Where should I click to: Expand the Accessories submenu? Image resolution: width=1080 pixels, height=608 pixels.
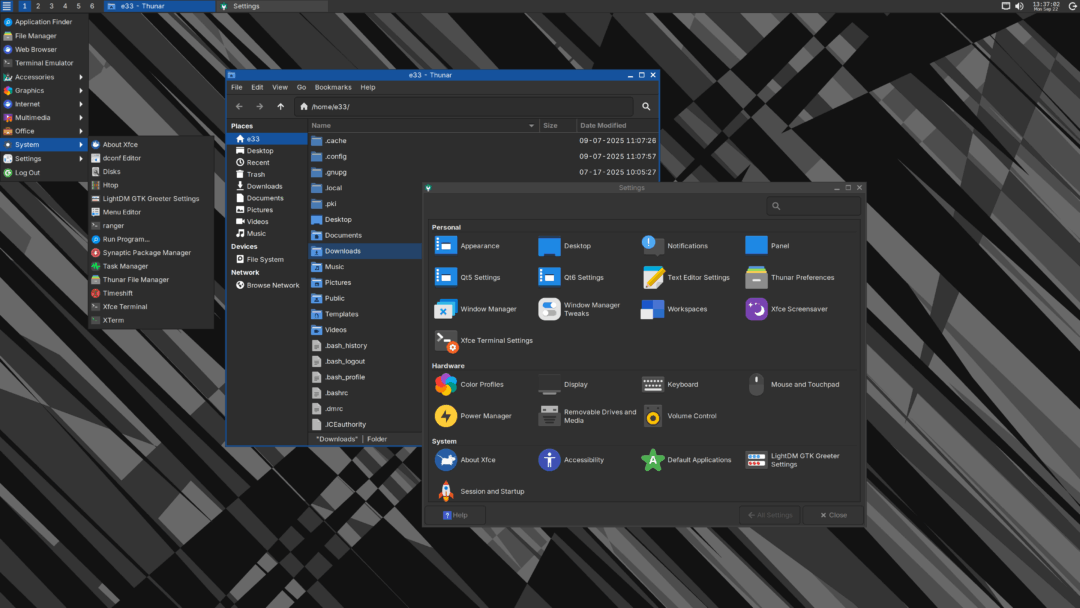34,77
